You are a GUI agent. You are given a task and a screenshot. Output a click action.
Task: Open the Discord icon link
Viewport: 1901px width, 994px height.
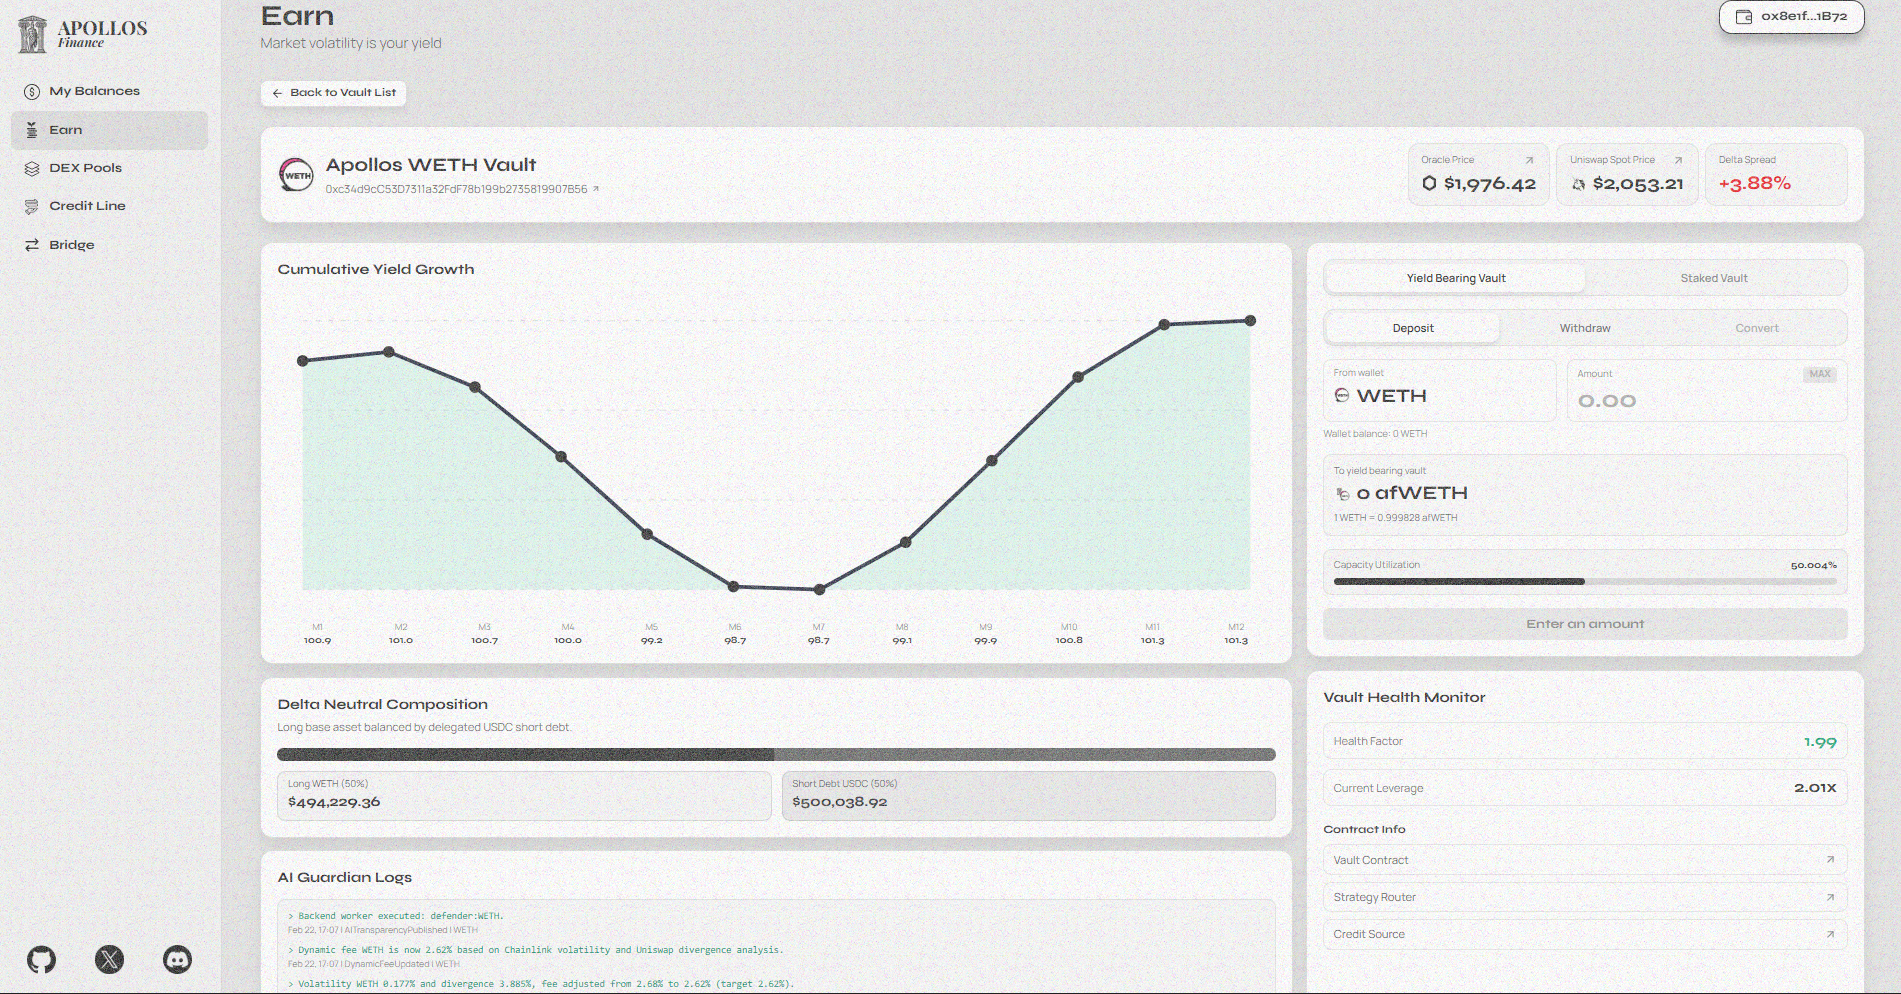tap(177, 960)
